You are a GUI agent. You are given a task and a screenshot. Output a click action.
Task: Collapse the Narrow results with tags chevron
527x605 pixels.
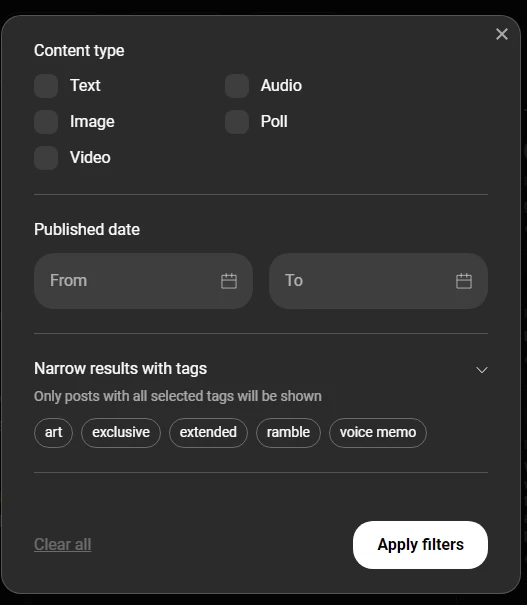coord(482,370)
